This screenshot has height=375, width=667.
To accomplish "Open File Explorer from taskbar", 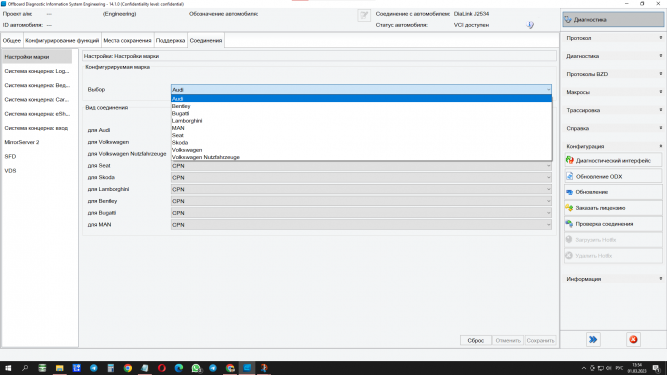I will coord(59,368).
